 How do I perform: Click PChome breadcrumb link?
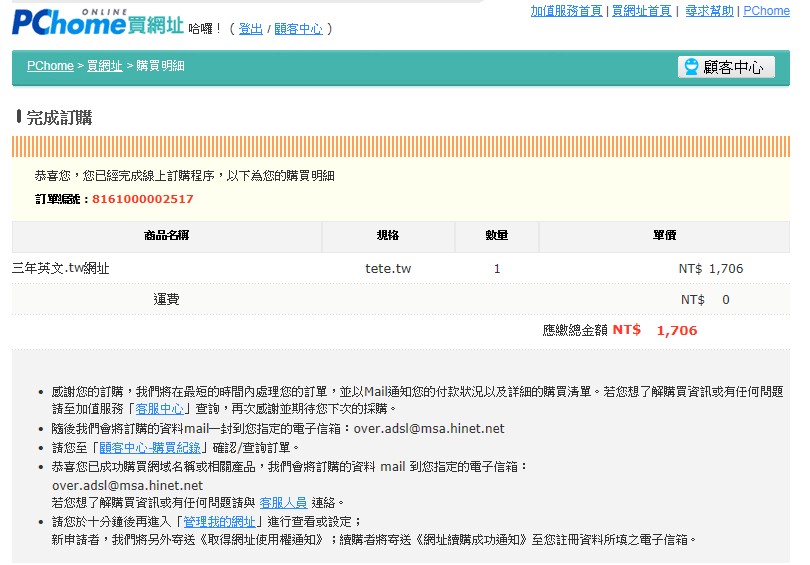(x=50, y=66)
